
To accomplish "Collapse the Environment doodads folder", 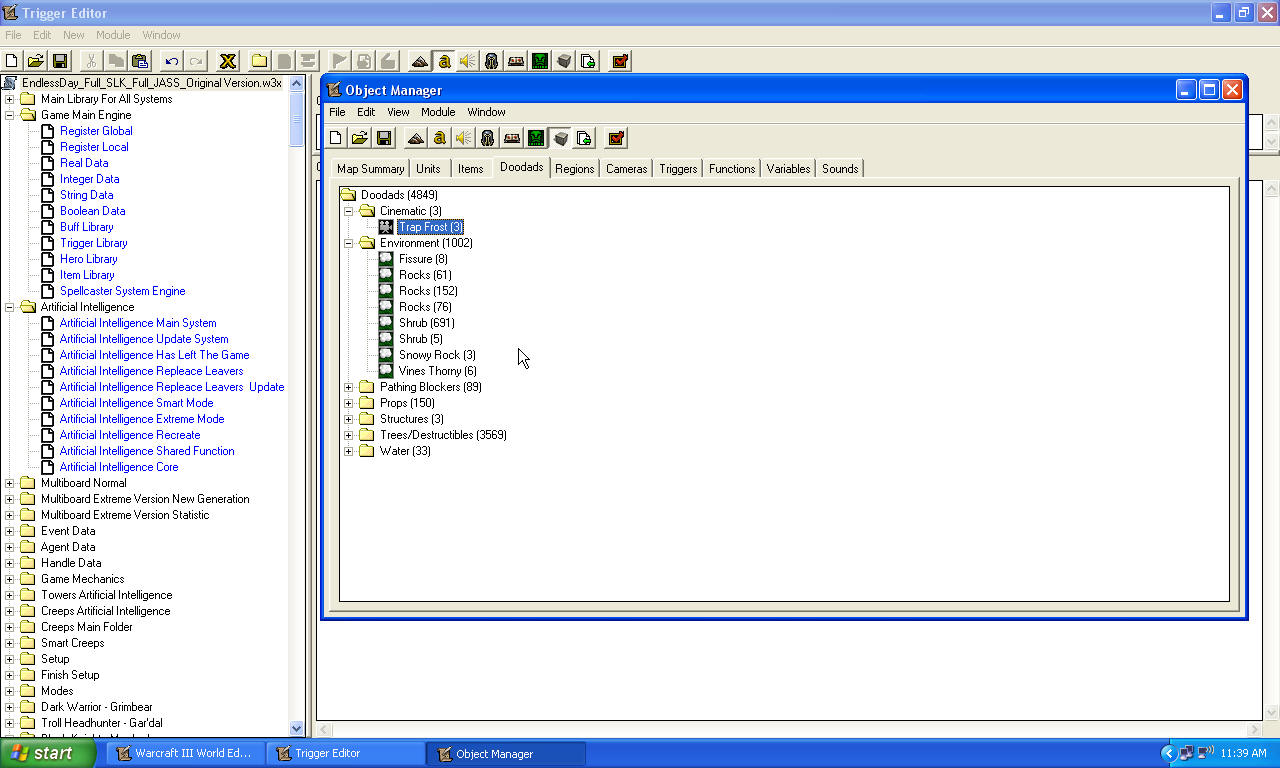I will pyautogui.click(x=349, y=243).
